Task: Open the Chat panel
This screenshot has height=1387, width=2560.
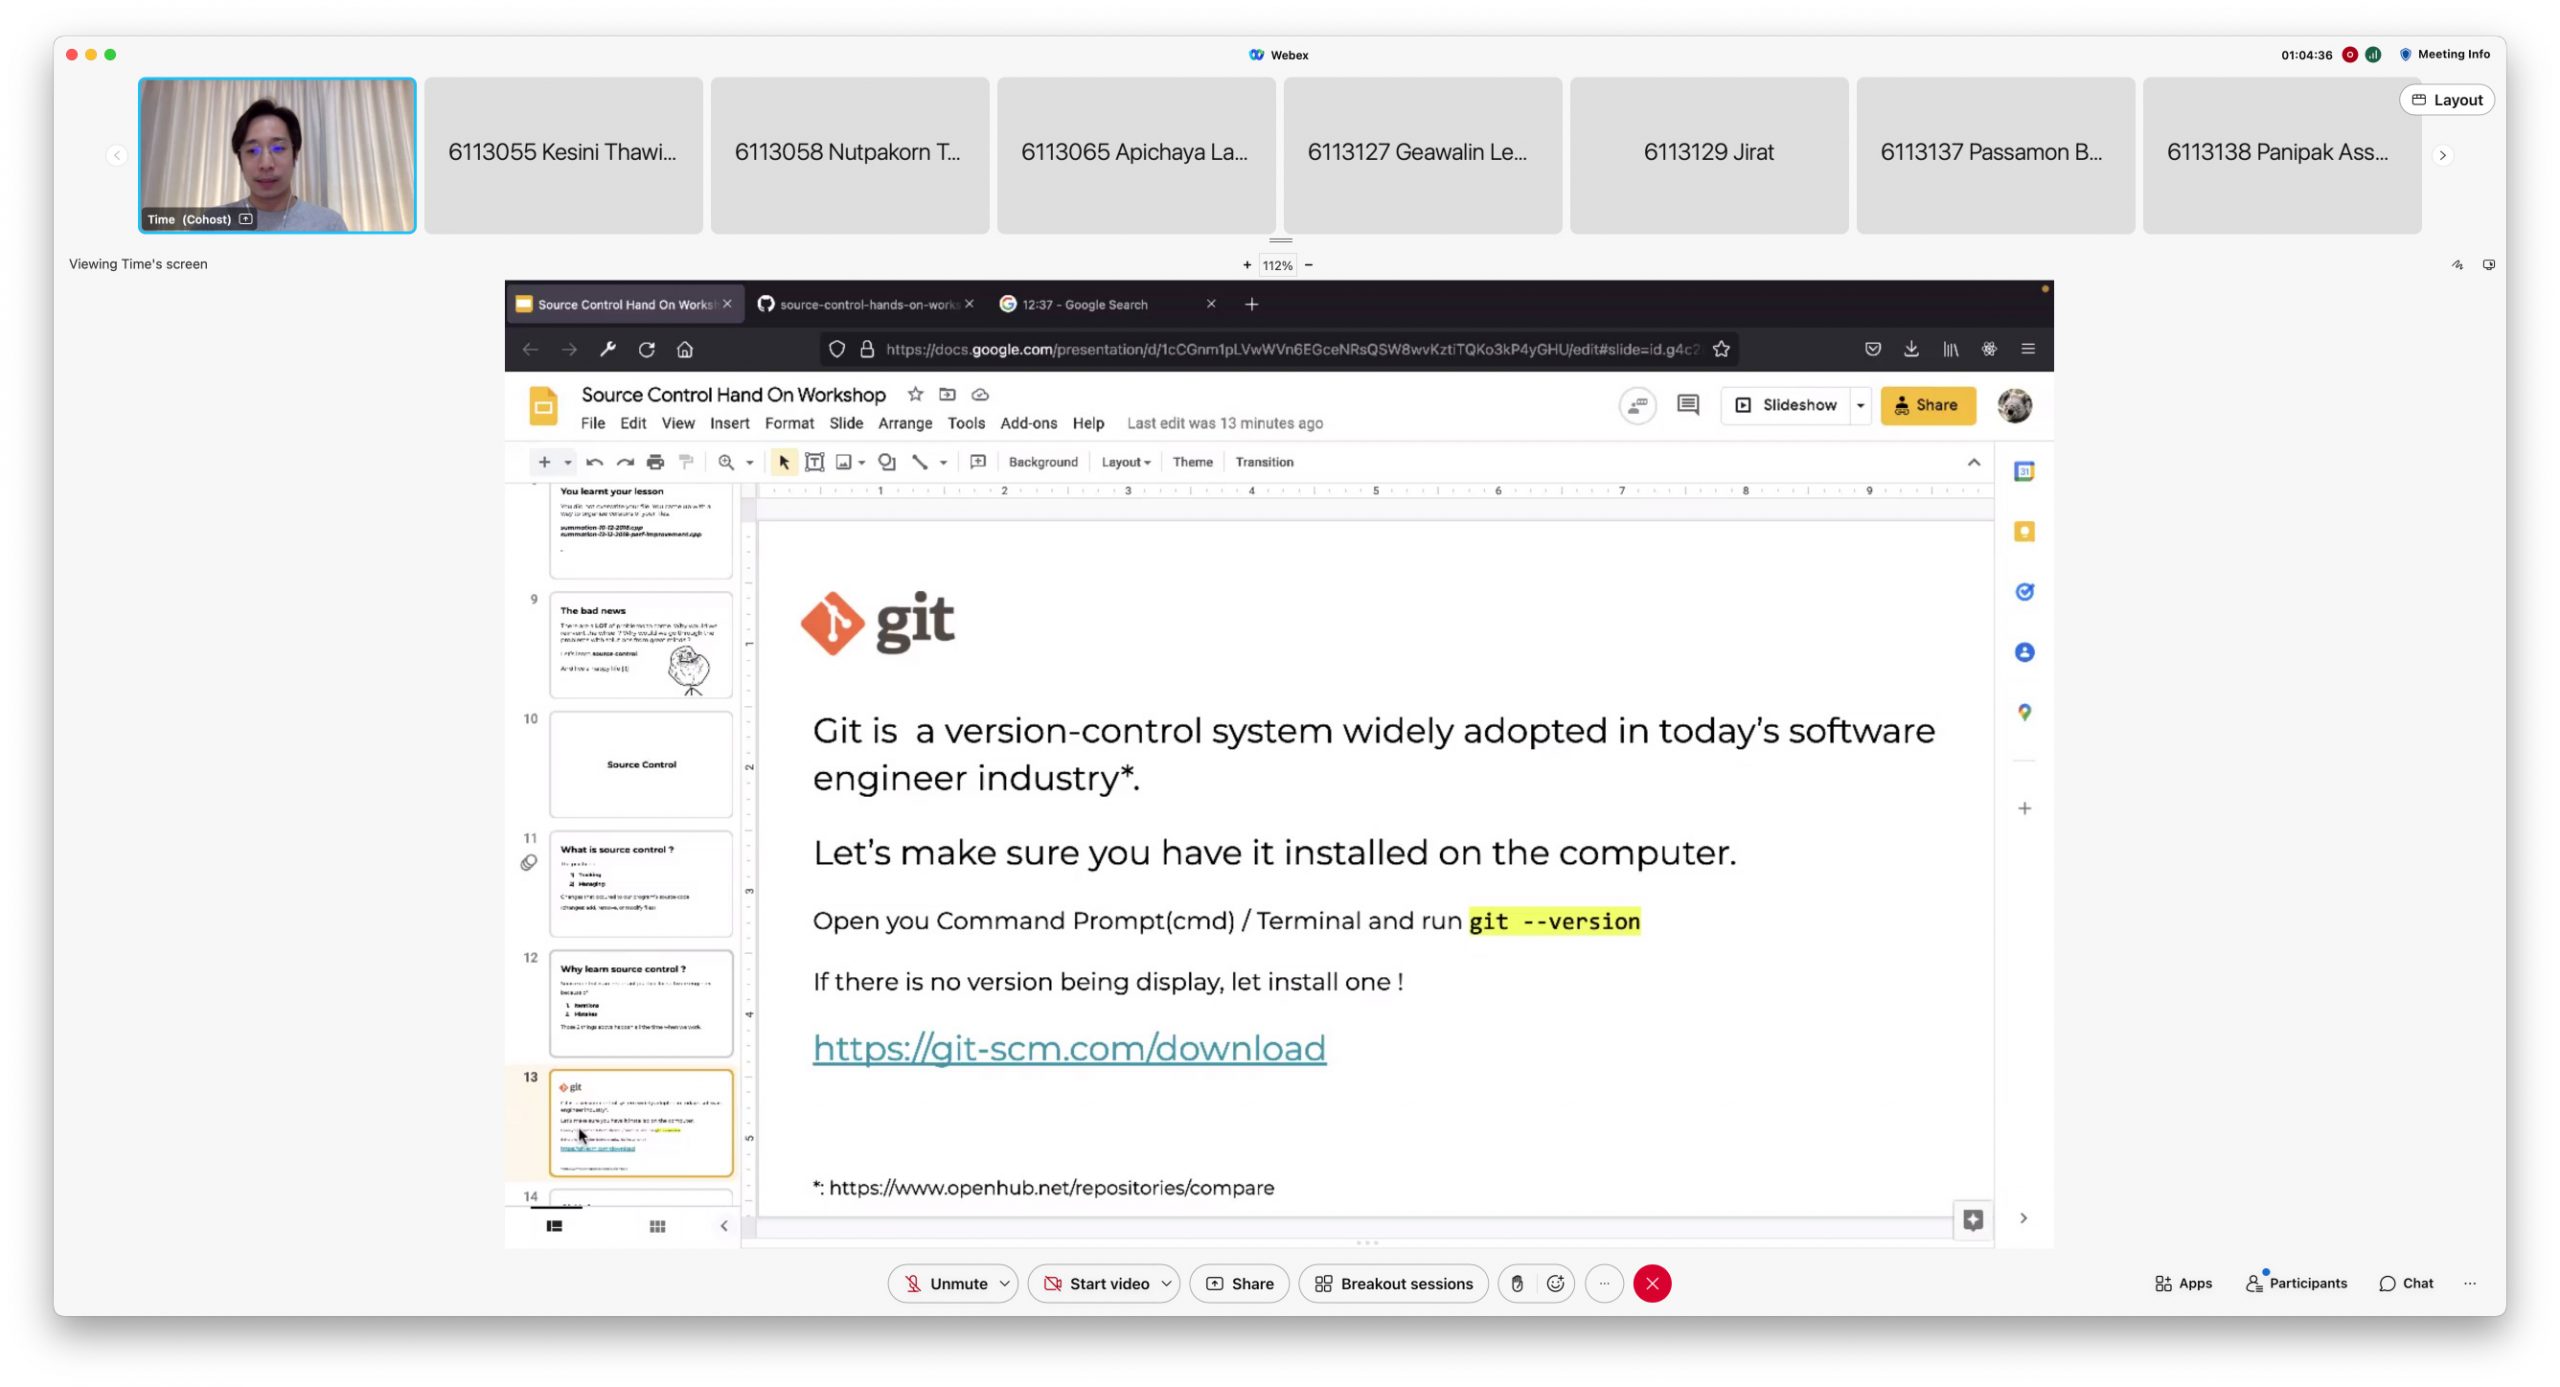Action: point(2406,1284)
